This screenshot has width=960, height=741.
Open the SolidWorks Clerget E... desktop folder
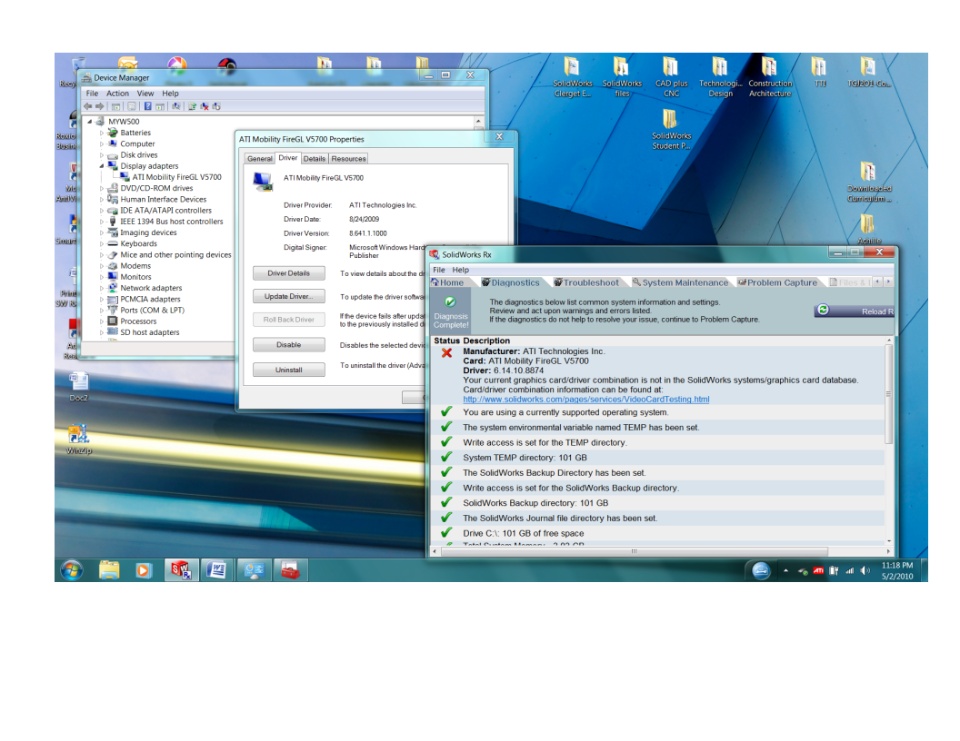(572, 77)
